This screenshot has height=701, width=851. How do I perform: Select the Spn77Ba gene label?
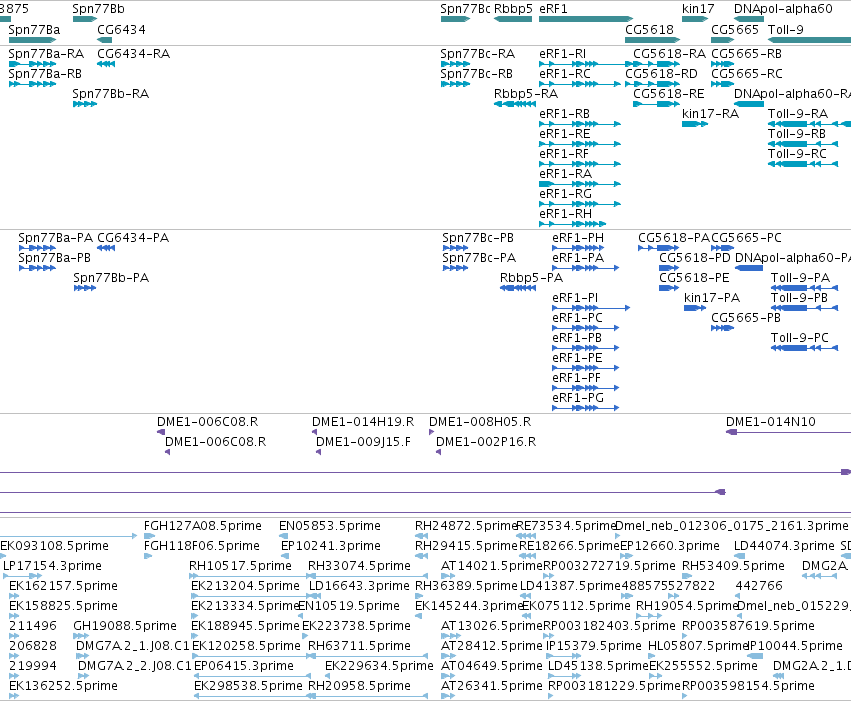[x=34, y=30]
